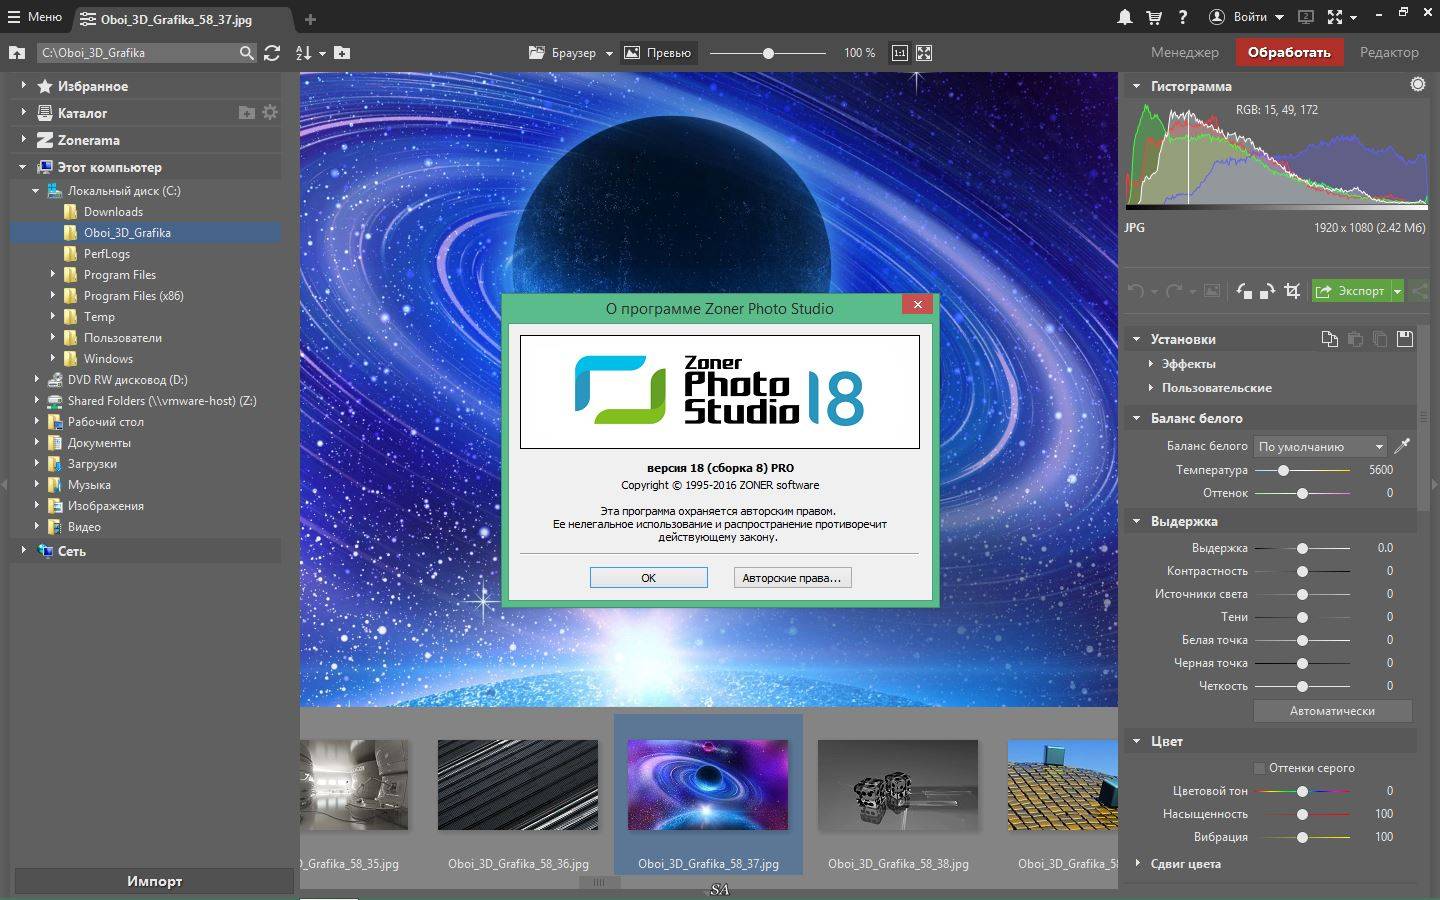Adjust the Контрастность slider
The image size is (1440, 900).
pos(1302,571)
